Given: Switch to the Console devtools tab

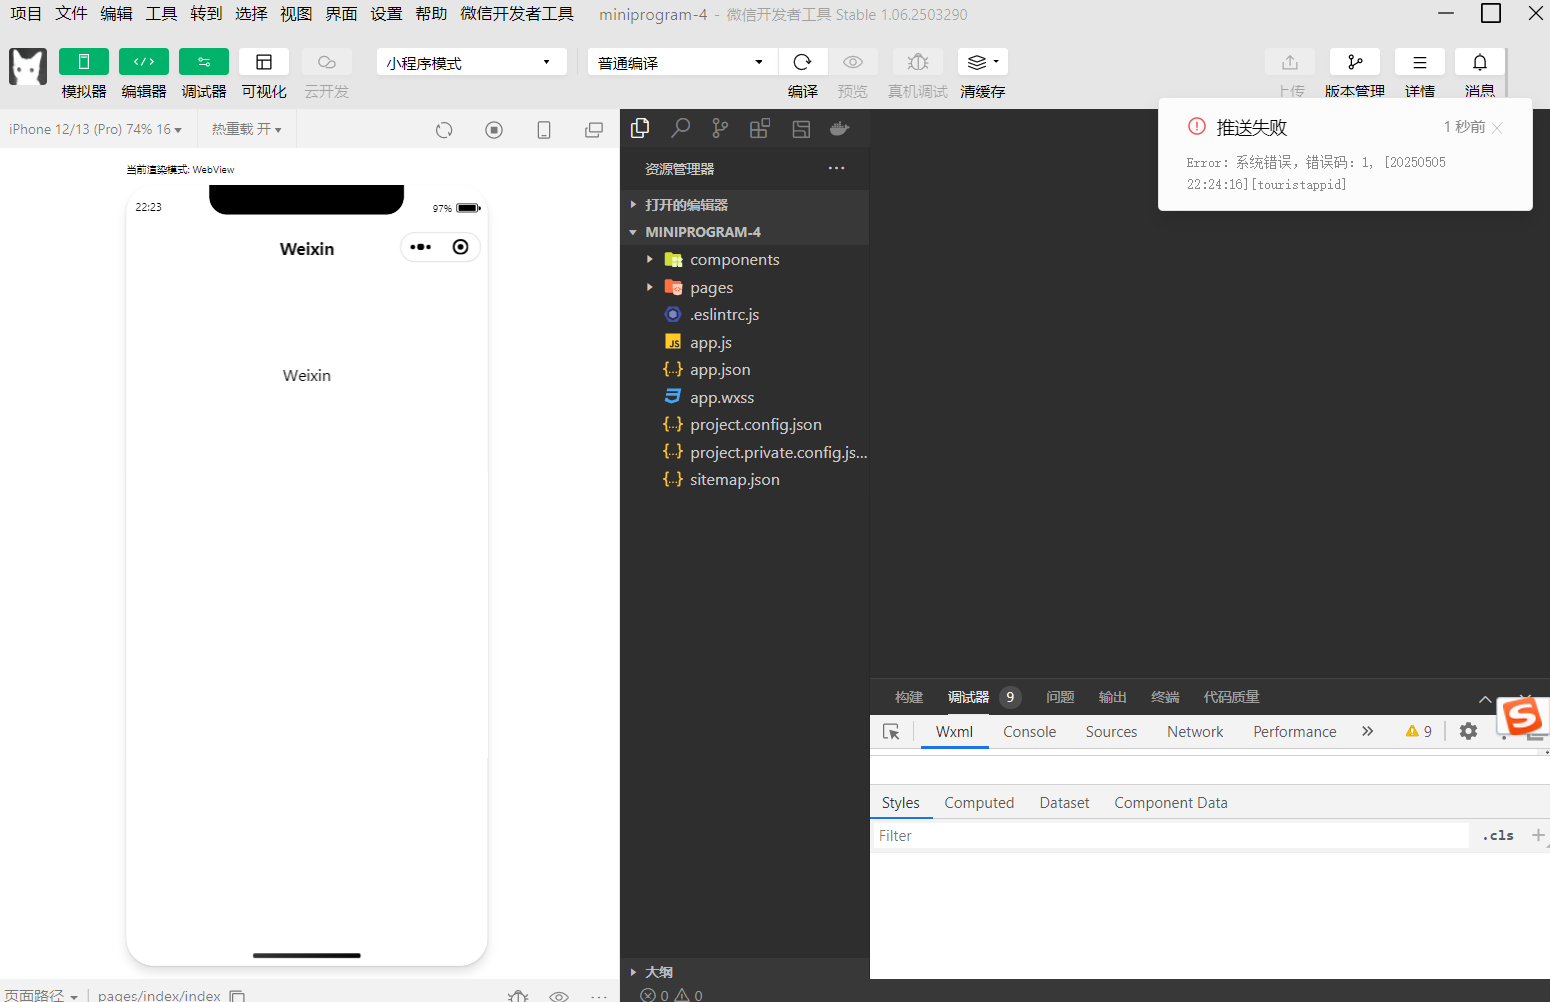Looking at the screenshot, I should point(1029,732).
